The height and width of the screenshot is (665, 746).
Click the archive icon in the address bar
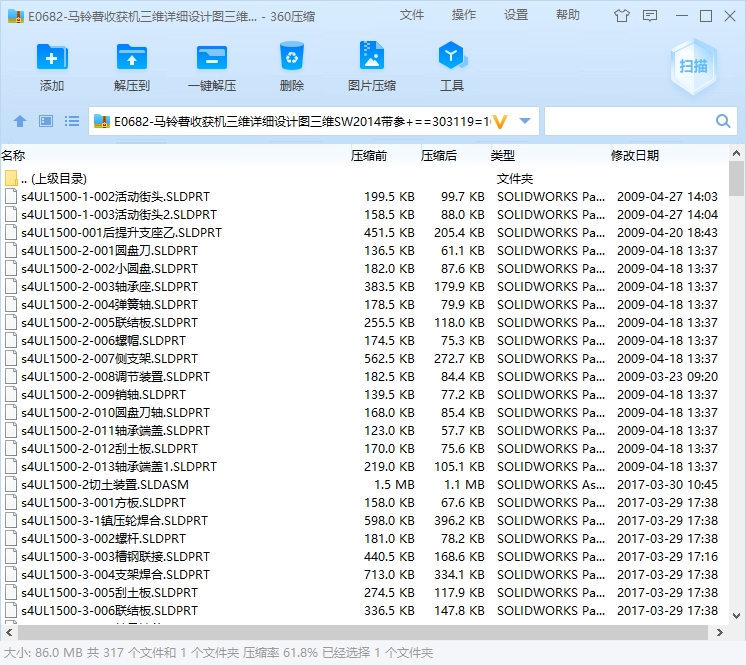click(102, 121)
